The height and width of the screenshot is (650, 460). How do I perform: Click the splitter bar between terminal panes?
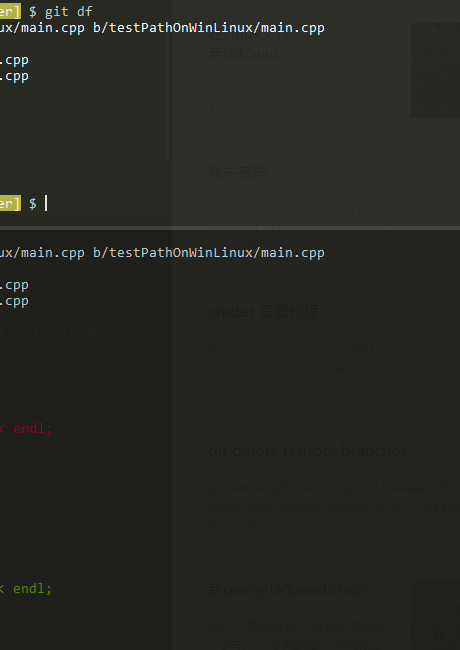pos(230,228)
